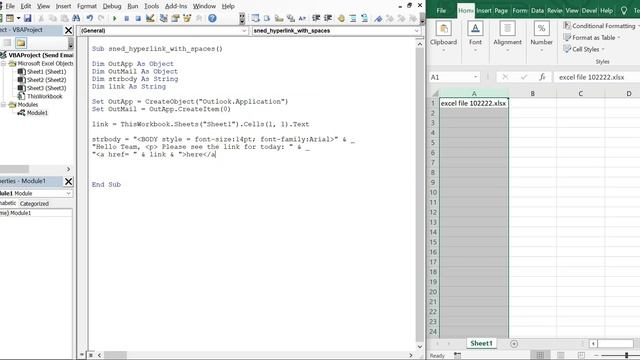Click View Object icon in Project pane
Screen dimensions: 640x360
7,43
